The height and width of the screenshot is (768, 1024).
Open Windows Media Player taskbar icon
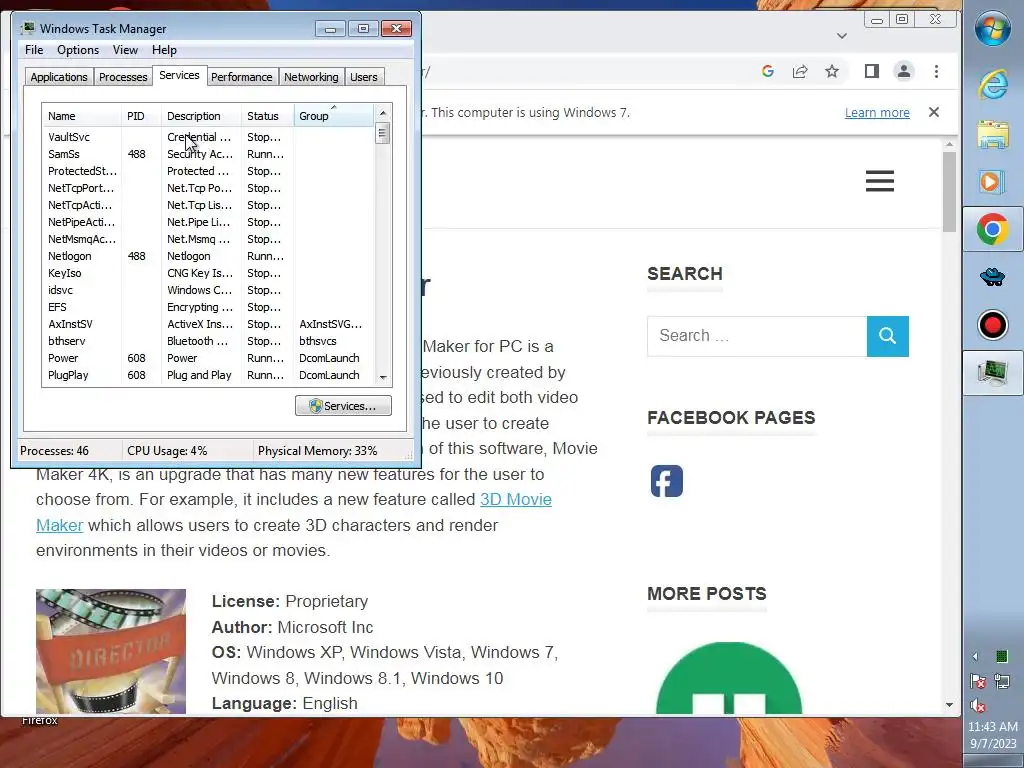pos(993,181)
